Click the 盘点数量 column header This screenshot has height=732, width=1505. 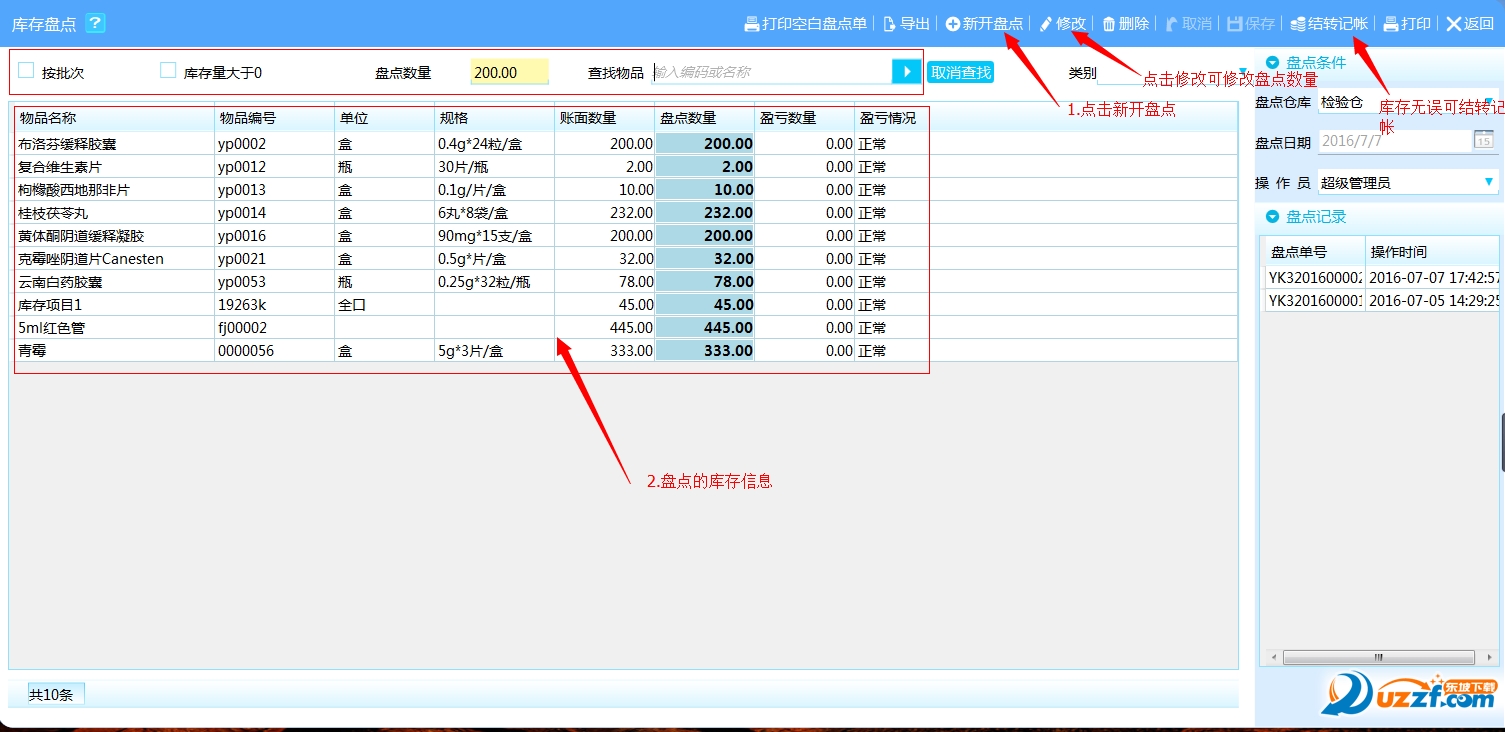[x=704, y=118]
